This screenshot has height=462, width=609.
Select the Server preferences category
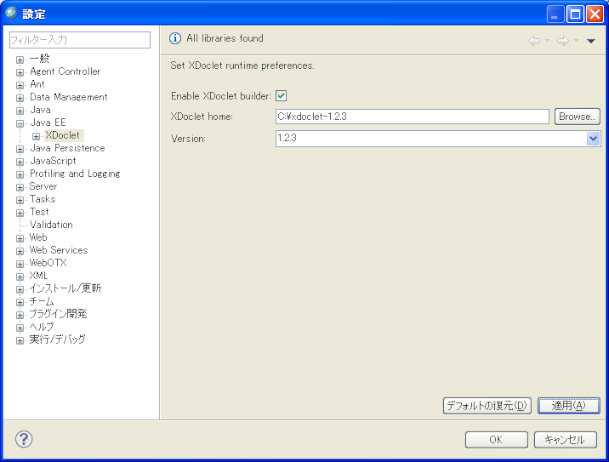pos(43,186)
